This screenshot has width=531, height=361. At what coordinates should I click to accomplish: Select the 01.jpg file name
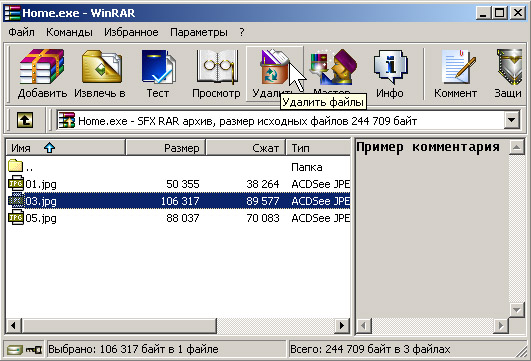[41, 184]
